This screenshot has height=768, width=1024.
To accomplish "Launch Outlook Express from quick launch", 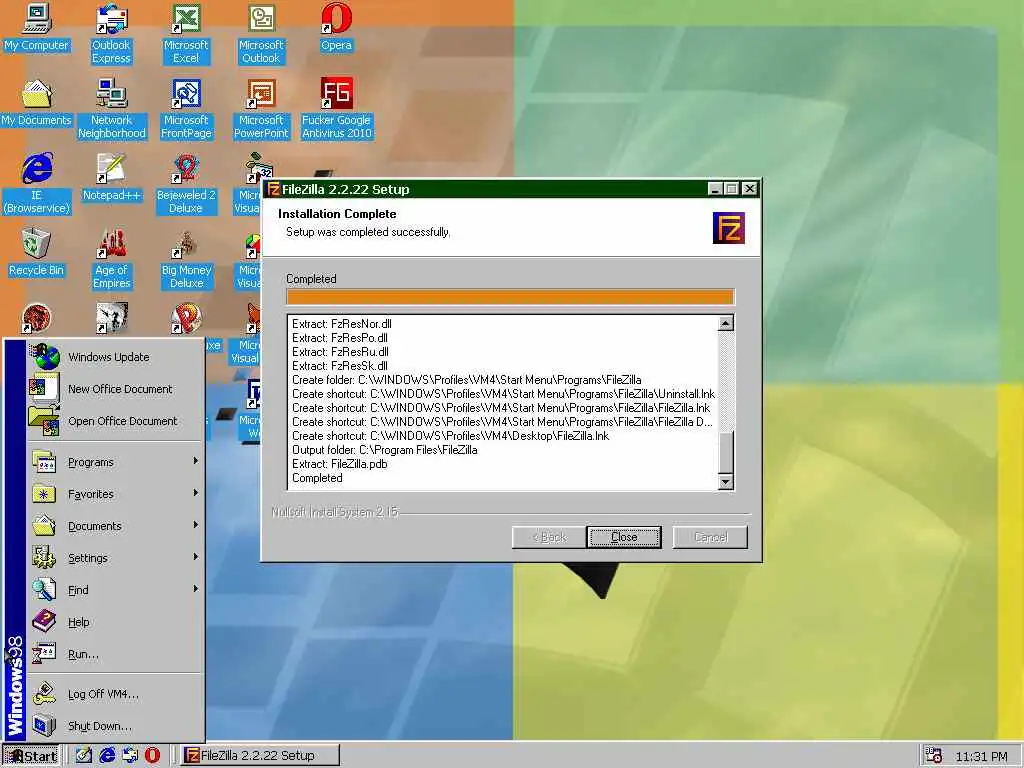I will [x=129, y=755].
